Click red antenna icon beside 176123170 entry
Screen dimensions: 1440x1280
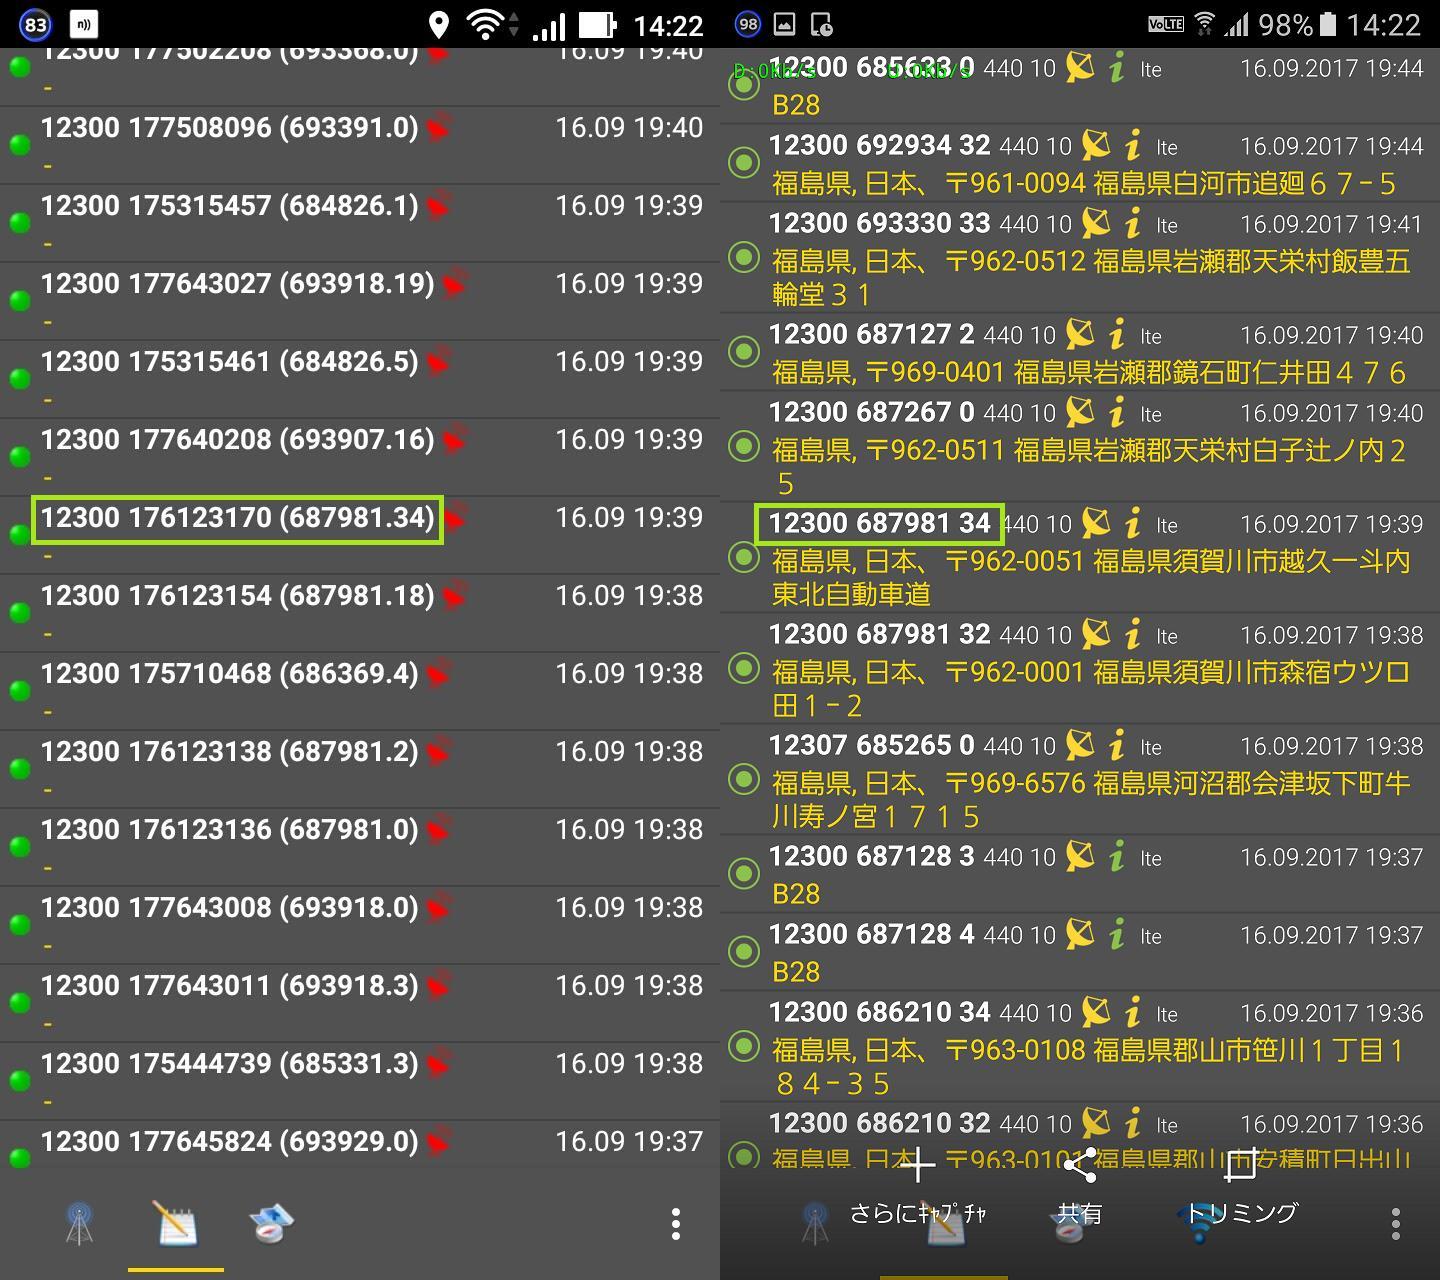point(455,518)
